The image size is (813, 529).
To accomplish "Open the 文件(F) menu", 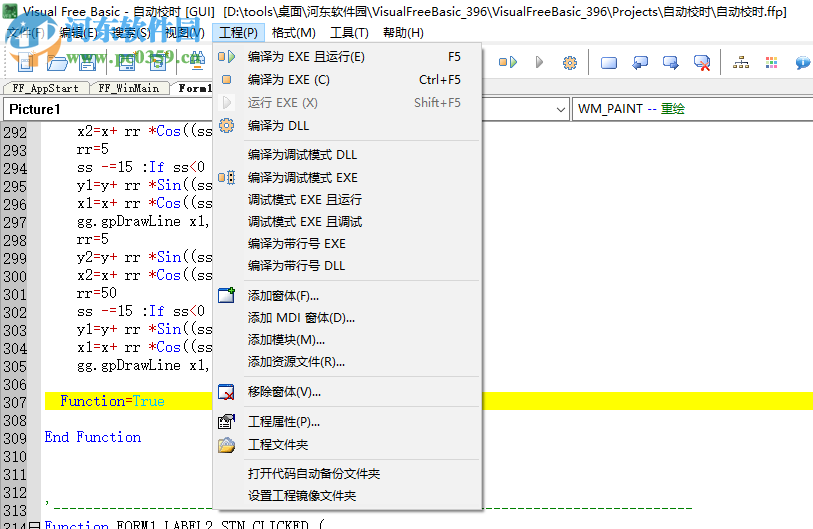I will pos(26,33).
